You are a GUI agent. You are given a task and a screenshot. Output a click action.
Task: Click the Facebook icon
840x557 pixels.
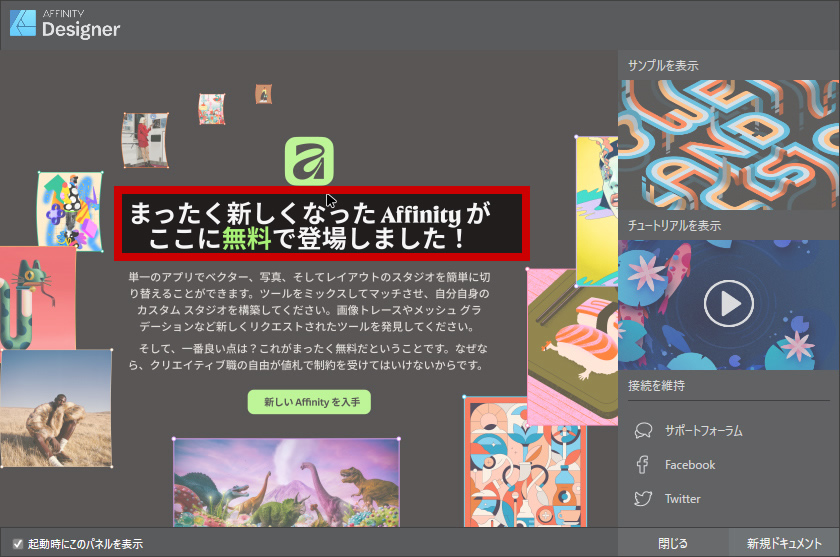642,464
